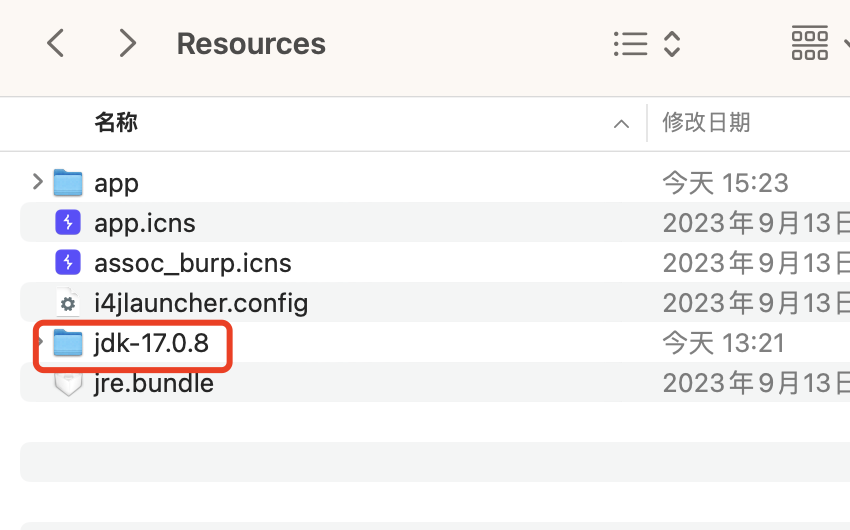Expand the app folder disclosure arrow
The image size is (850, 530).
[x=37, y=182]
